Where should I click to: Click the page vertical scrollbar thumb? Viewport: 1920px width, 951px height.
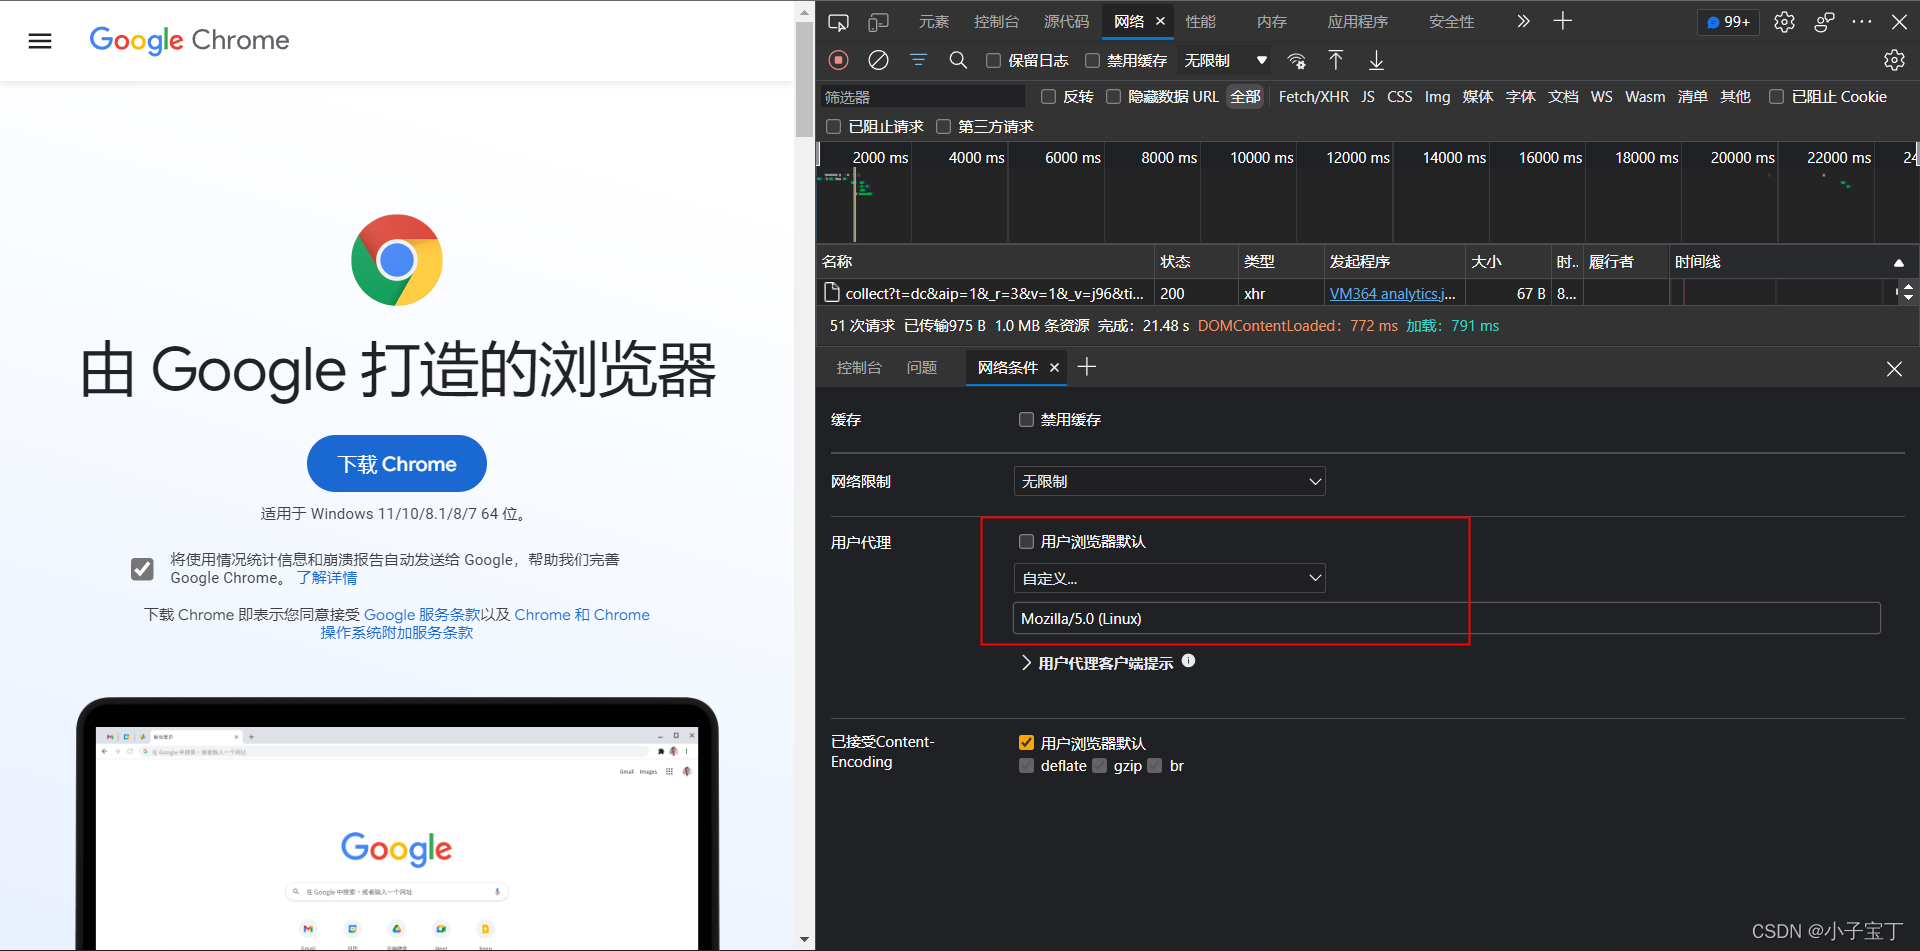point(804,78)
